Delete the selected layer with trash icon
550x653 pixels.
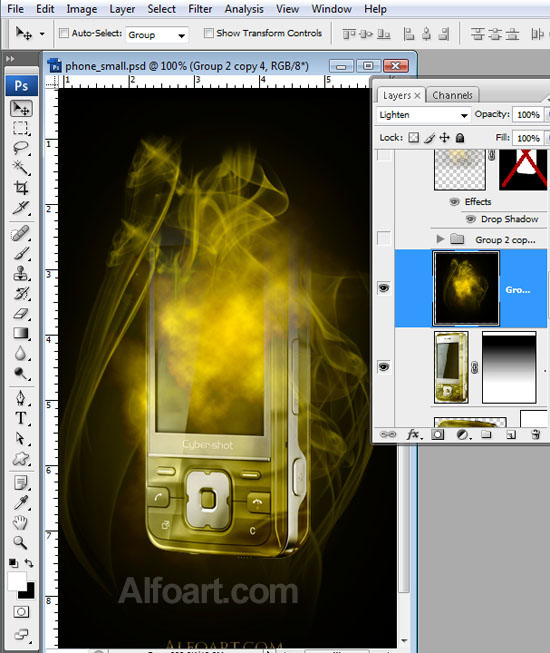click(536, 434)
